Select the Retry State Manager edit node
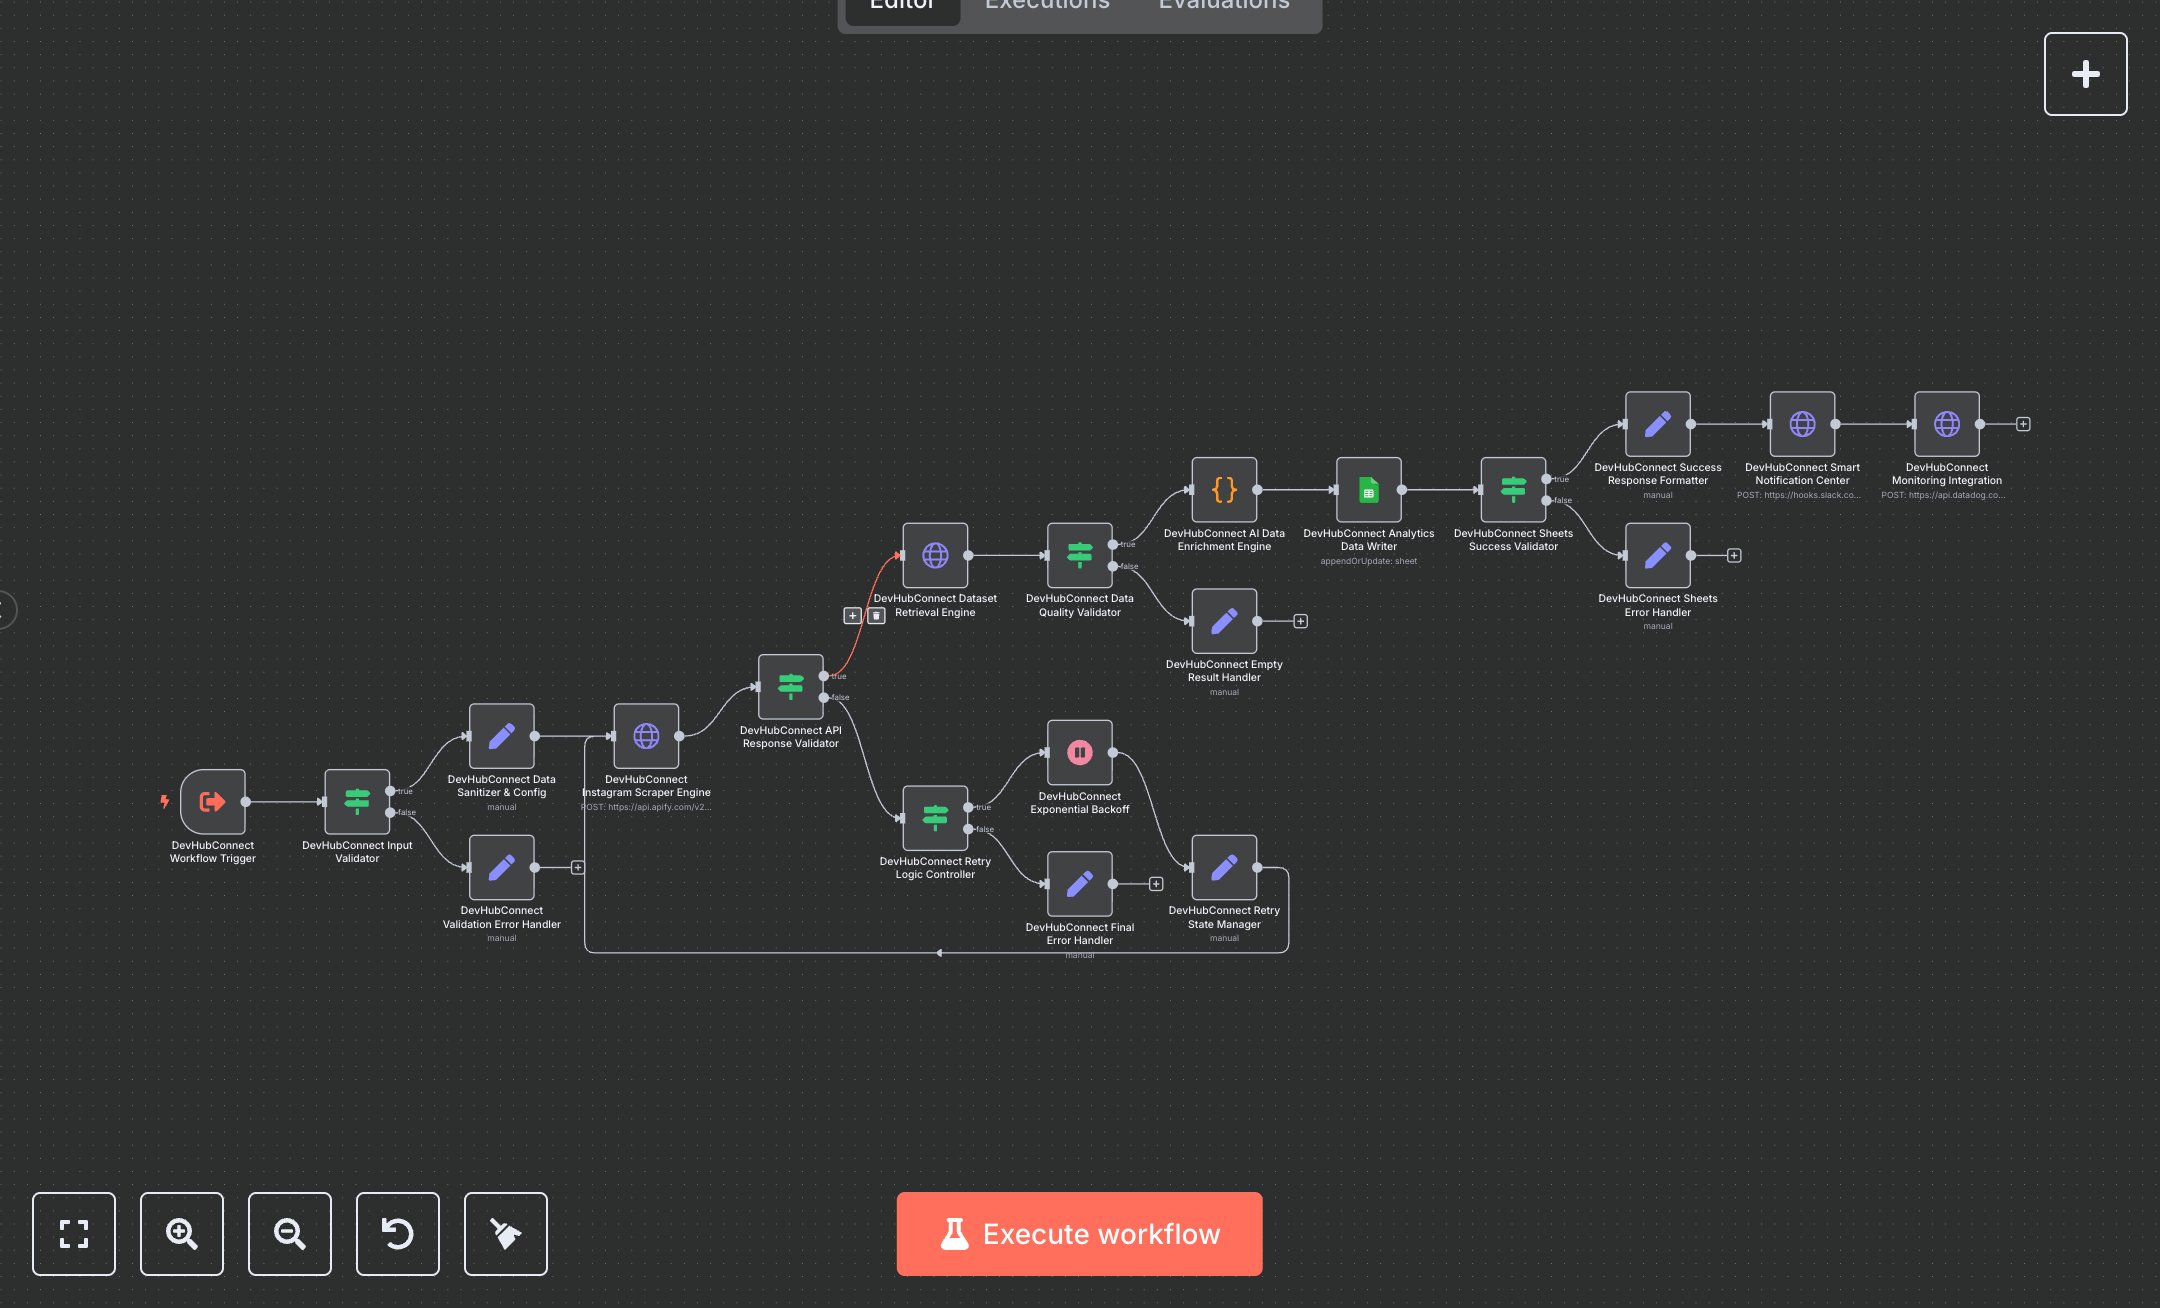The width and height of the screenshot is (2160, 1308). tap(1224, 867)
